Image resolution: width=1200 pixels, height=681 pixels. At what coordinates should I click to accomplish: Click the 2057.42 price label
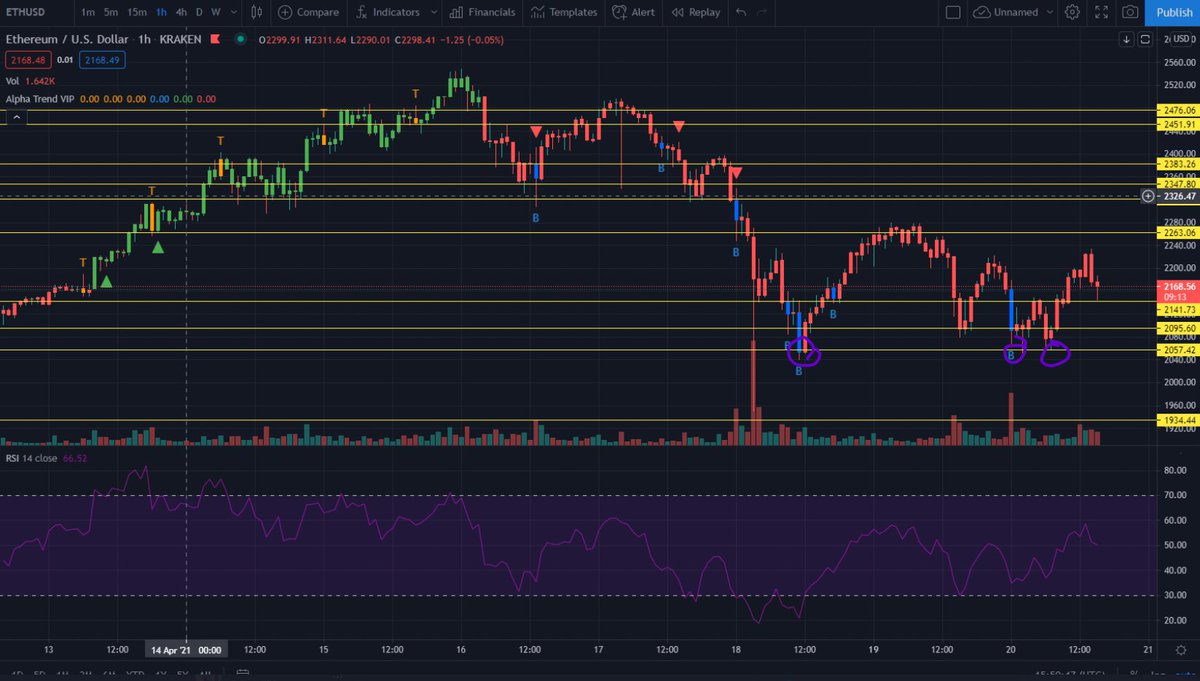click(x=1179, y=350)
